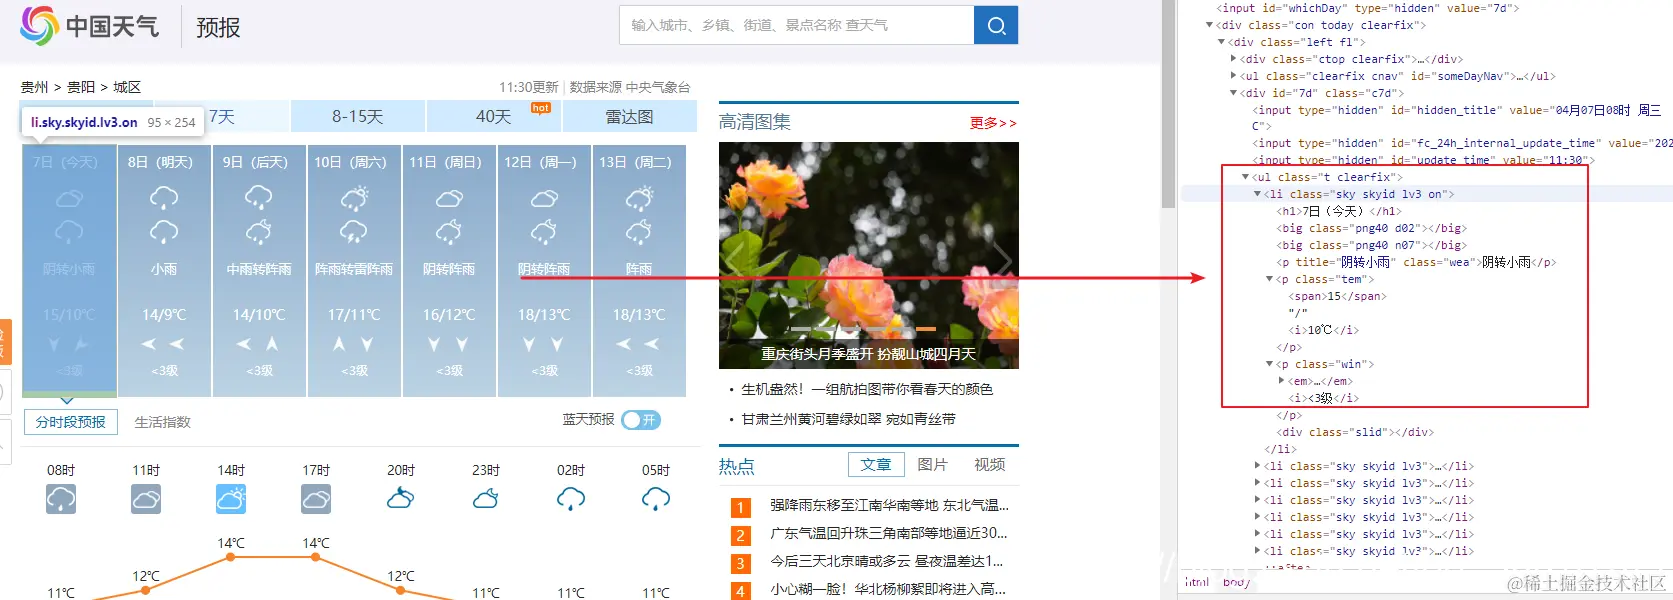Click upper cloud icon in 7日 (今天) card

pos(69,198)
